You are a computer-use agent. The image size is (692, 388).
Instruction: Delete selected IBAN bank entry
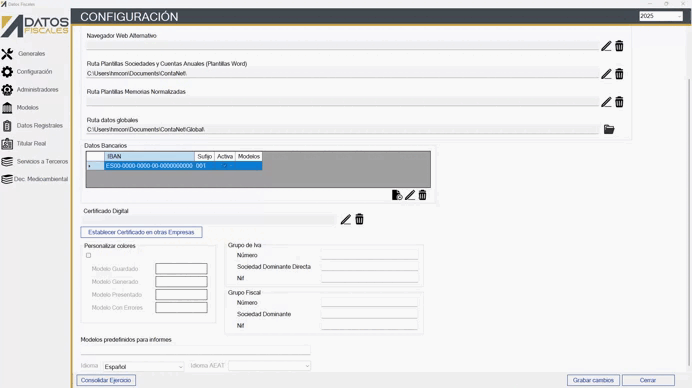(x=422, y=195)
